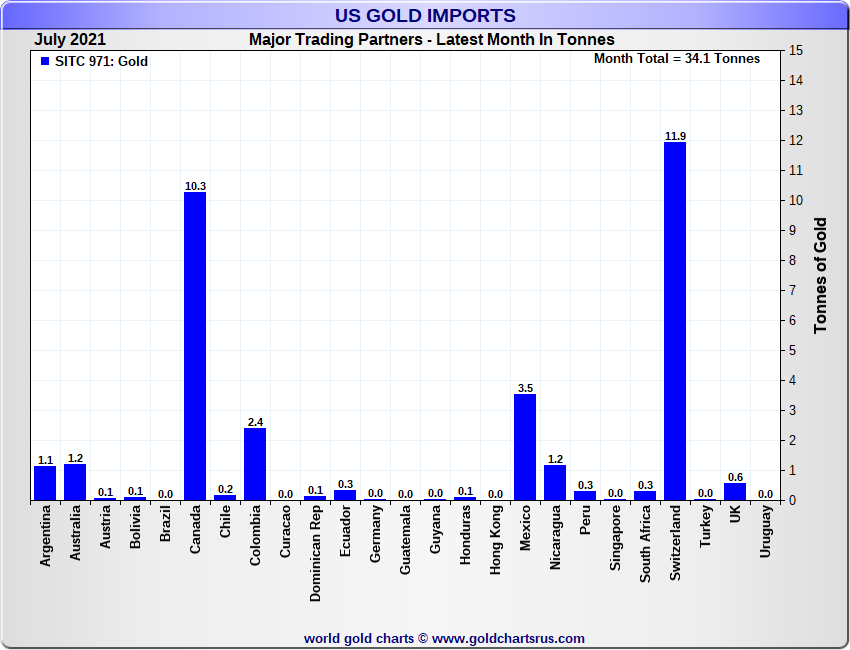850x650 pixels.
Task: Click the www.goldchartsrus.com footer link
Action: (508, 638)
